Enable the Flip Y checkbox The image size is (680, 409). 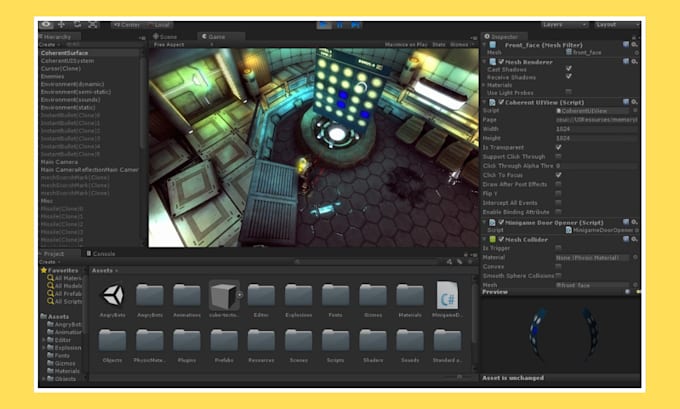click(x=559, y=193)
